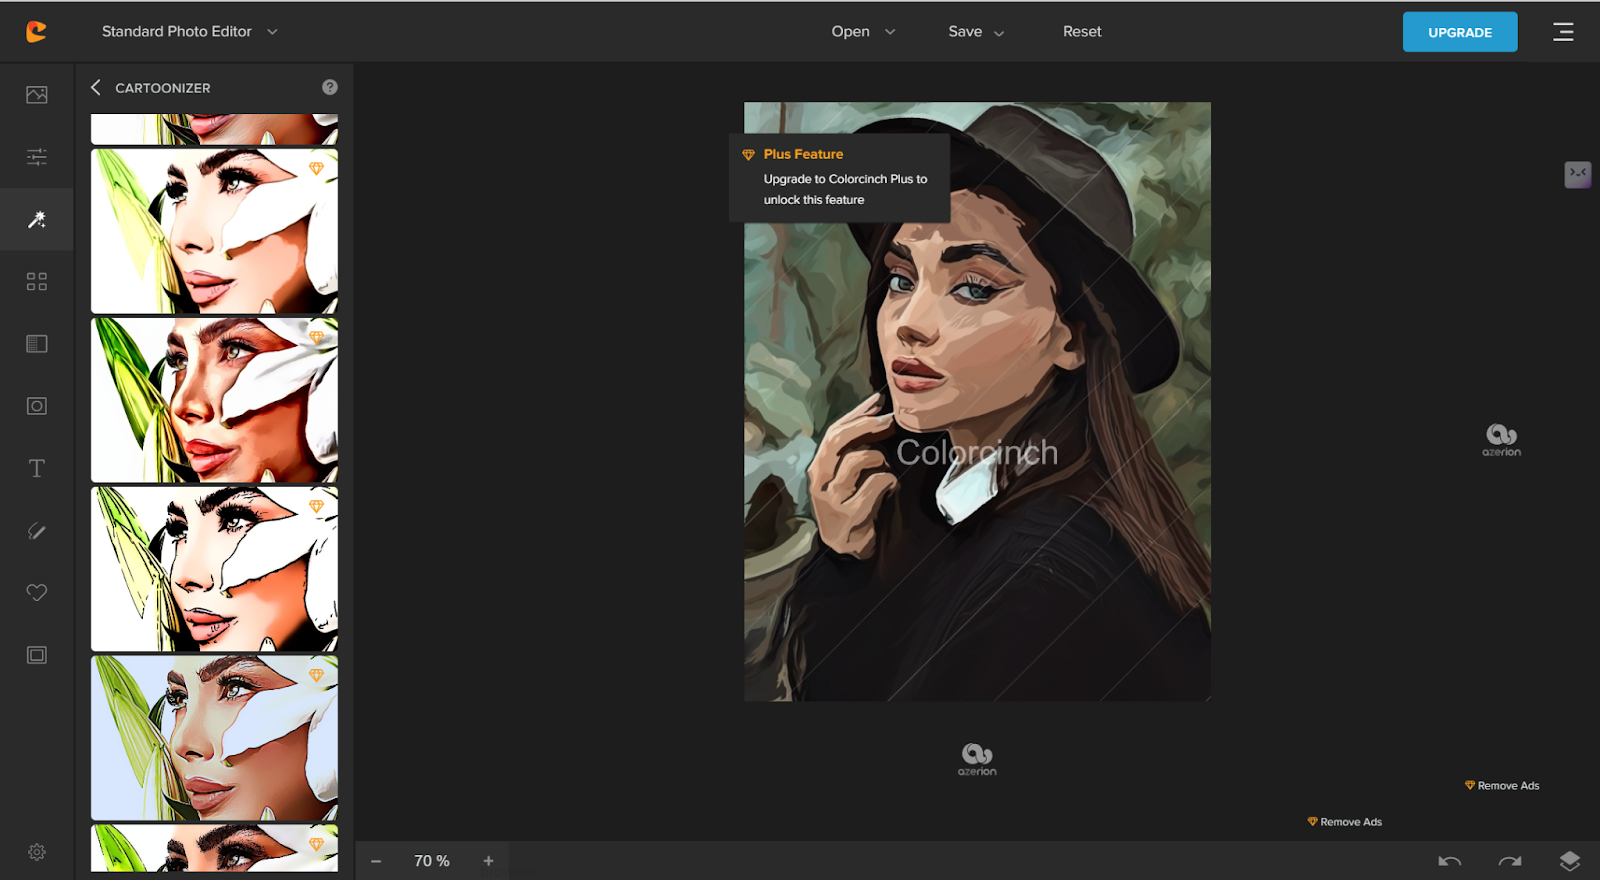Viewport: 1600px width, 880px height.
Task: Open the Masks square-circle icon
Action: pyautogui.click(x=37, y=406)
